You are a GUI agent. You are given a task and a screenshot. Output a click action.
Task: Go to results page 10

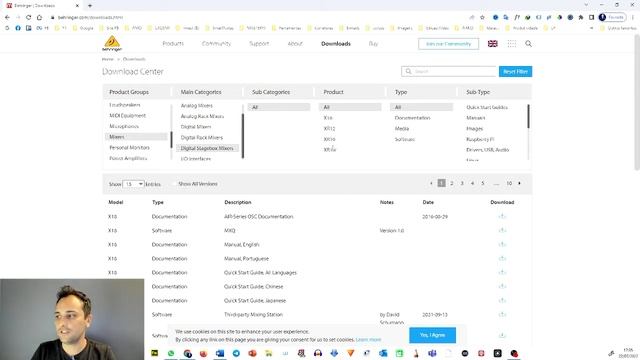pos(509,183)
